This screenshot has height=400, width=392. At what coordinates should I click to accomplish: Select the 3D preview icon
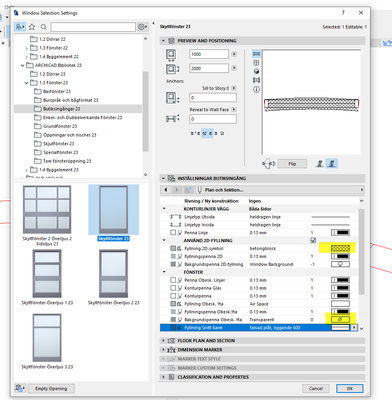coord(256,71)
